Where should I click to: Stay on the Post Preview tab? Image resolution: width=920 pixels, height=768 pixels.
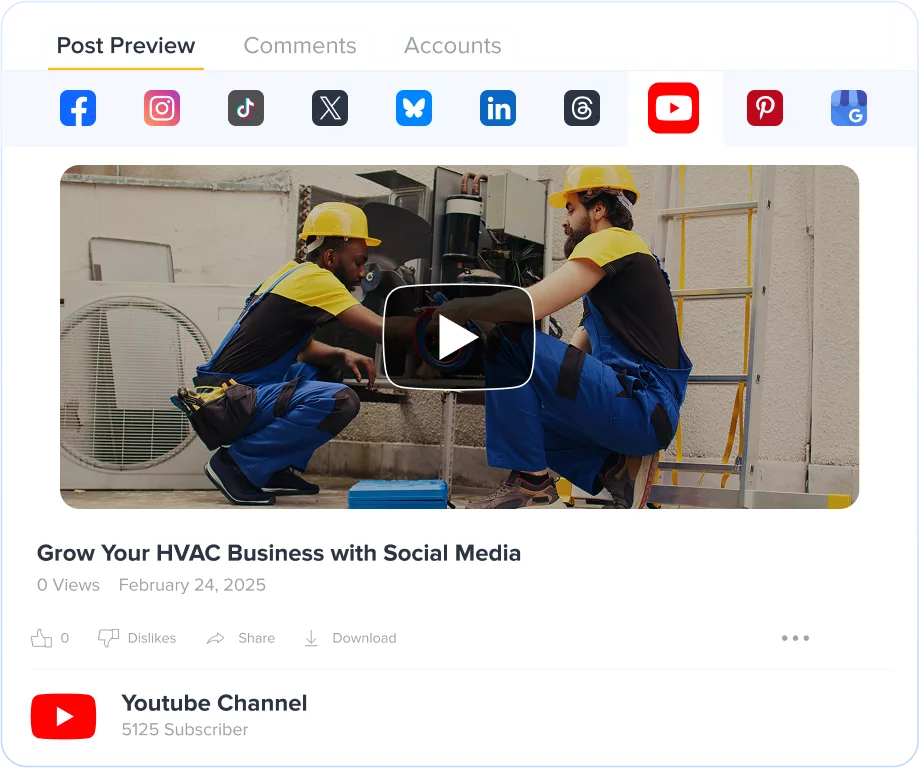(x=125, y=45)
